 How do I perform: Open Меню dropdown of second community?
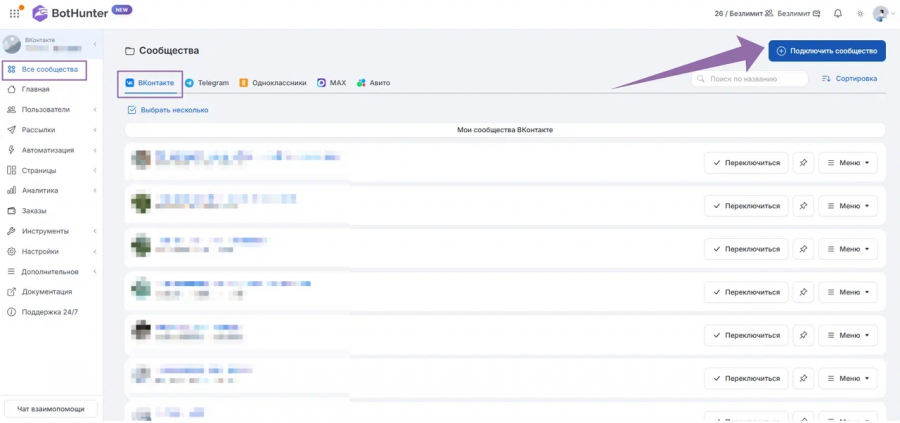click(848, 206)
